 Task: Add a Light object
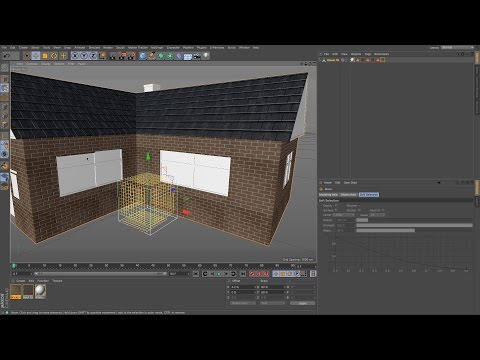click(206, 56)
